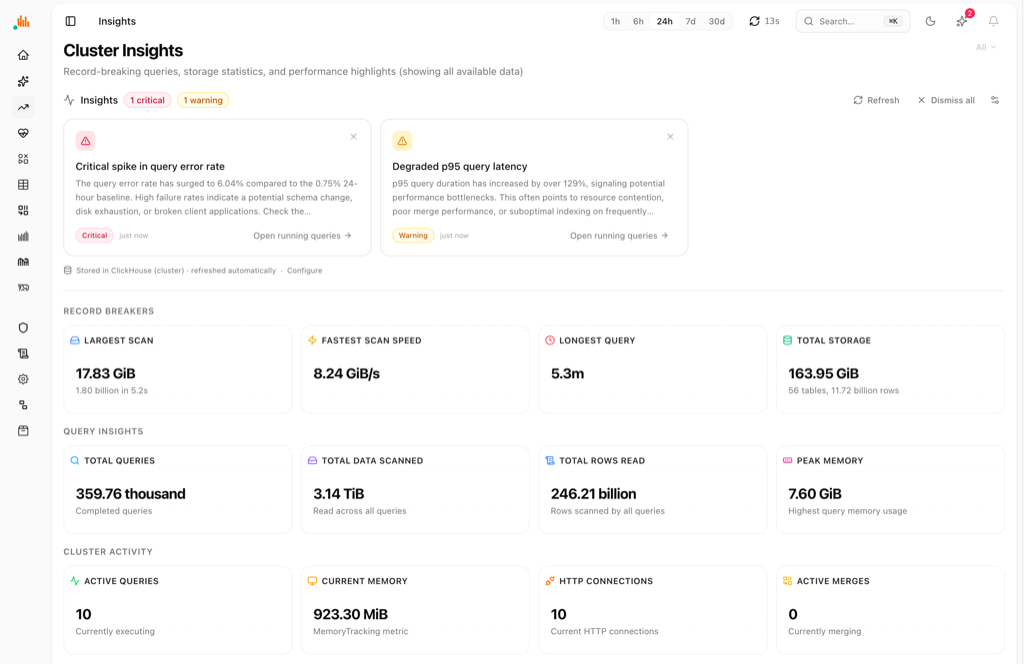The width and height of the screenshot is (1024, 664).
Task: Click the sidebar icon with circle, cross, triangle and square
Action: (x=23, y=159)
